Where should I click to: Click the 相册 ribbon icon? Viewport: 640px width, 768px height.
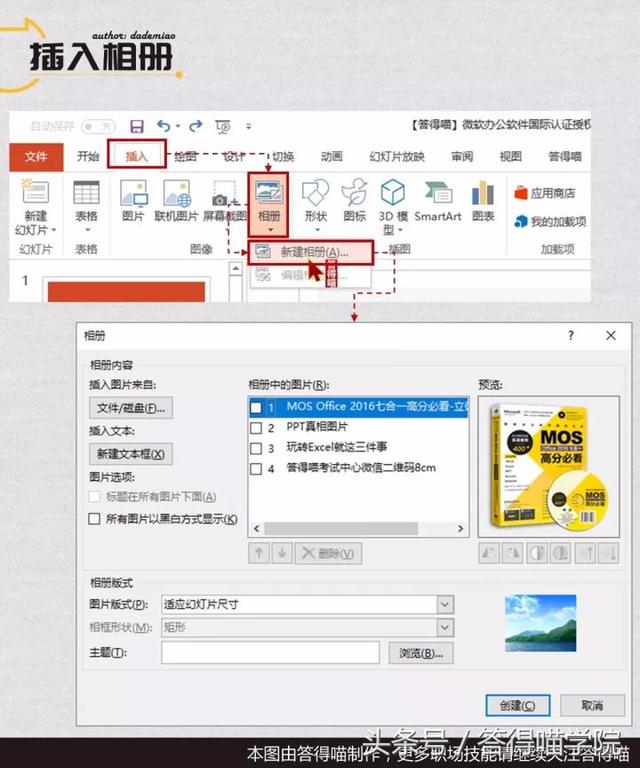(268, 193)
